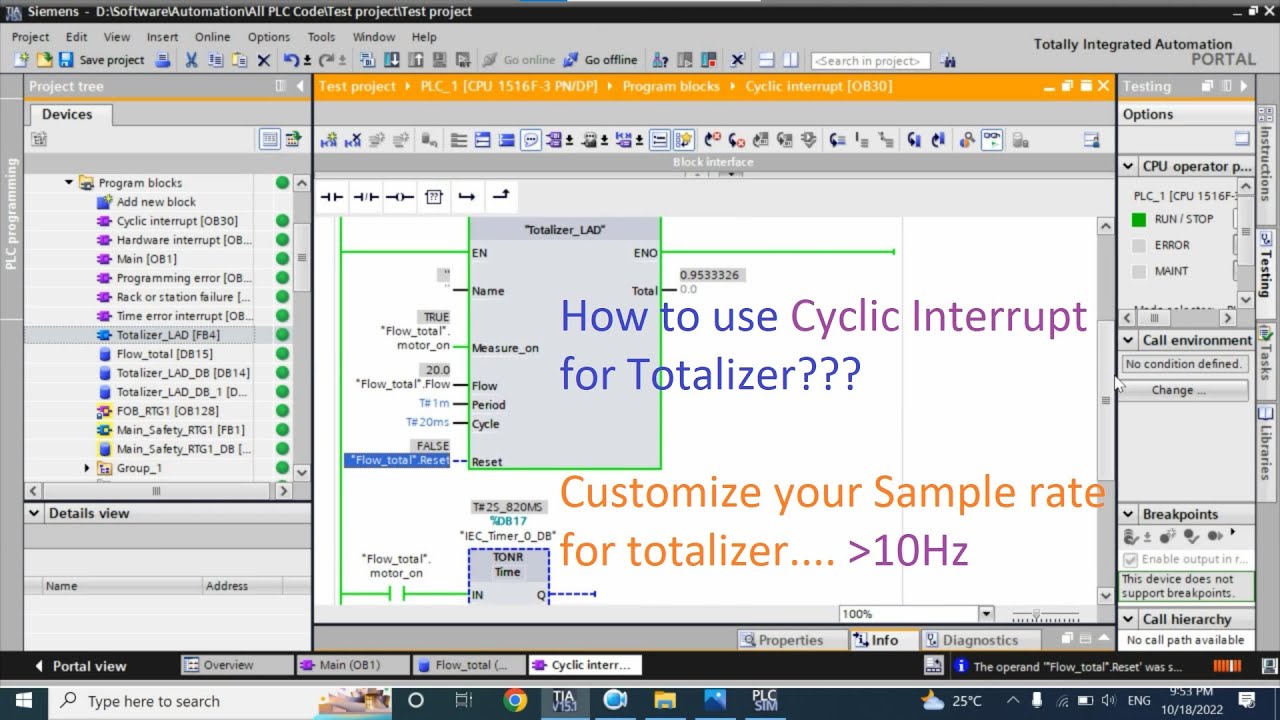Open the Project menu
Image resolution: width=1280 pixels, height=720 pixels.
click(x=30, y=37)
